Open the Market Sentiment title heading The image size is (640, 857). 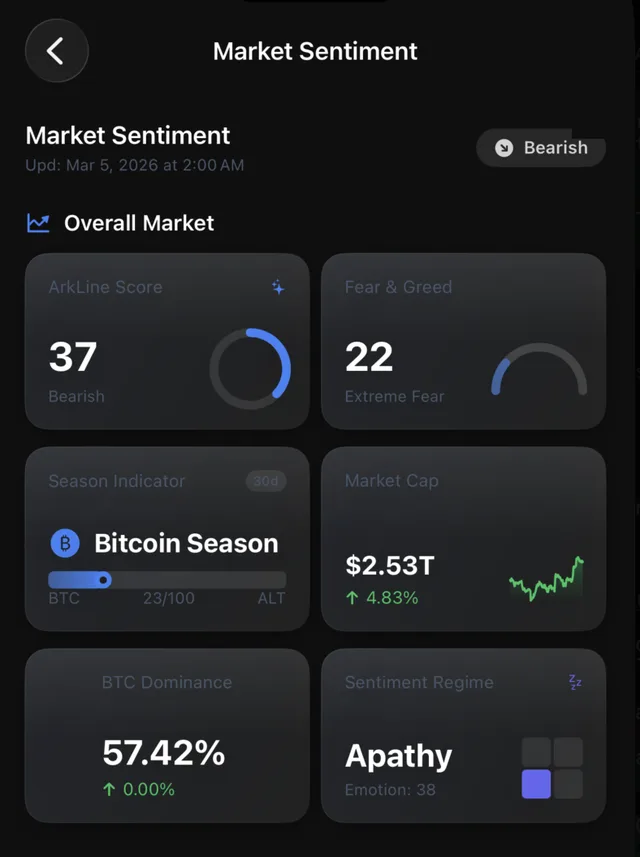[128, 135]
